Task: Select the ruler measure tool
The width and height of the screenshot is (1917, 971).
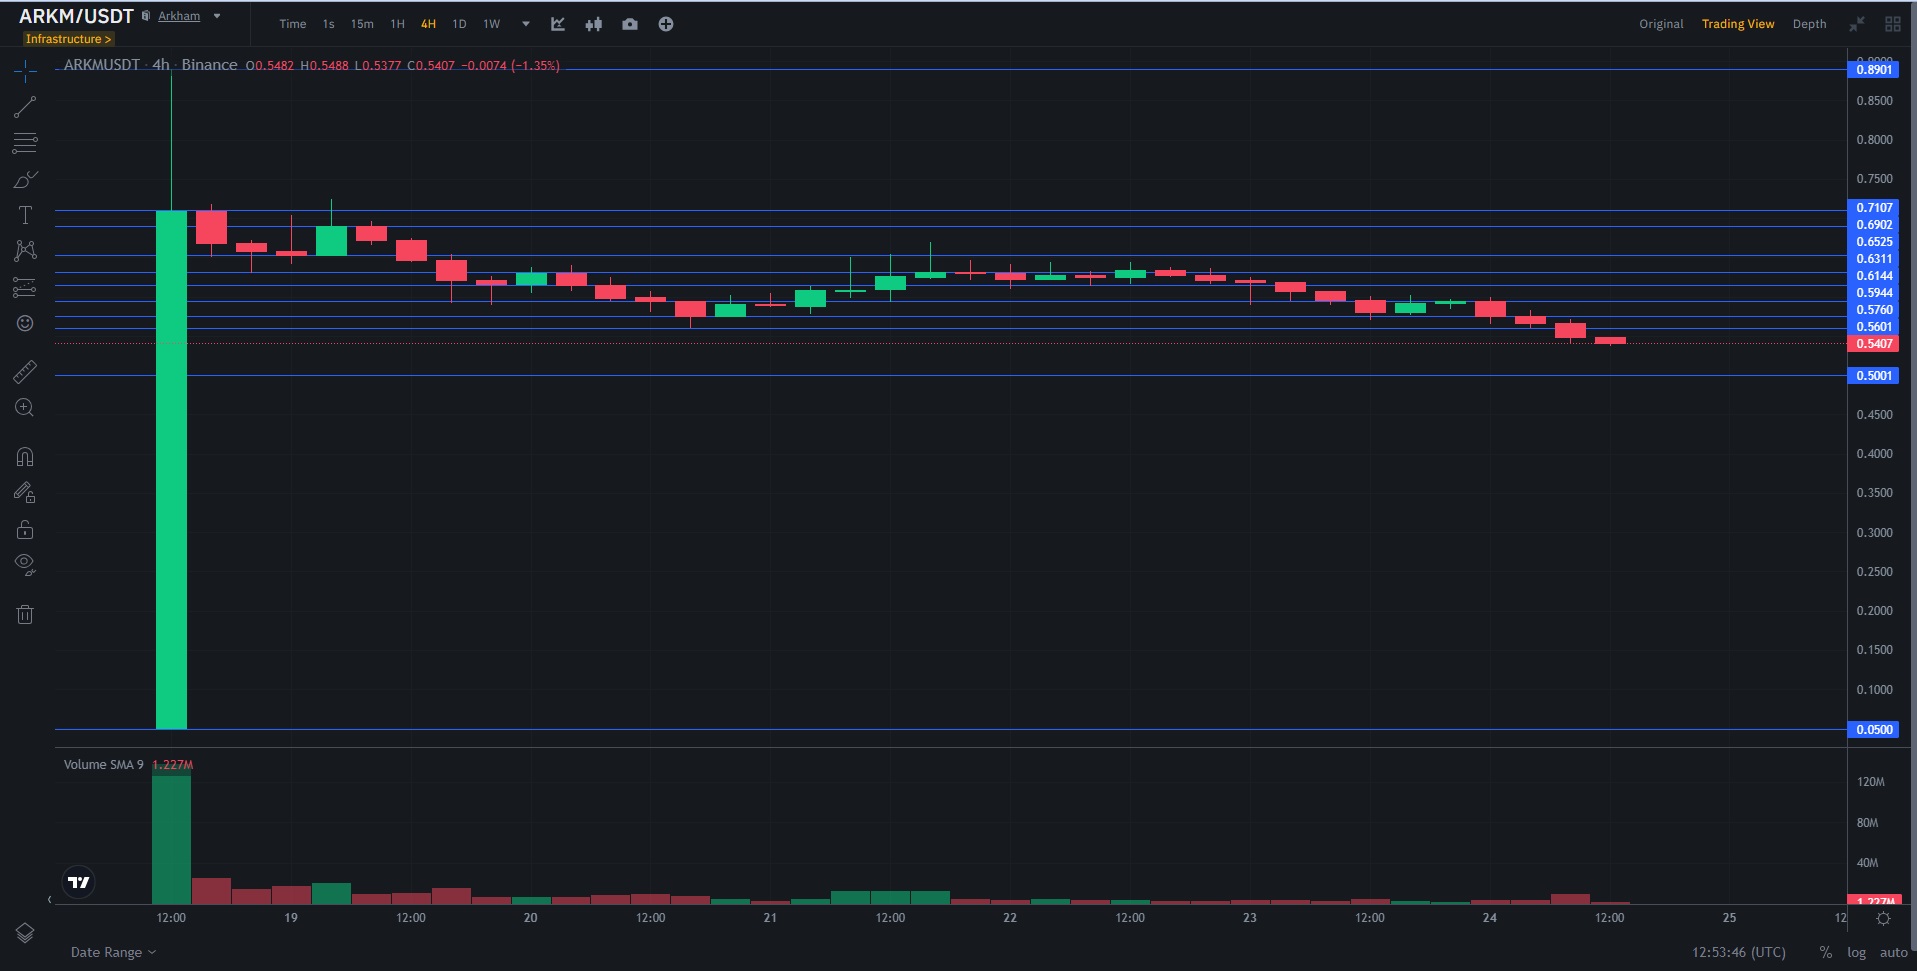Action: [25, 372]
